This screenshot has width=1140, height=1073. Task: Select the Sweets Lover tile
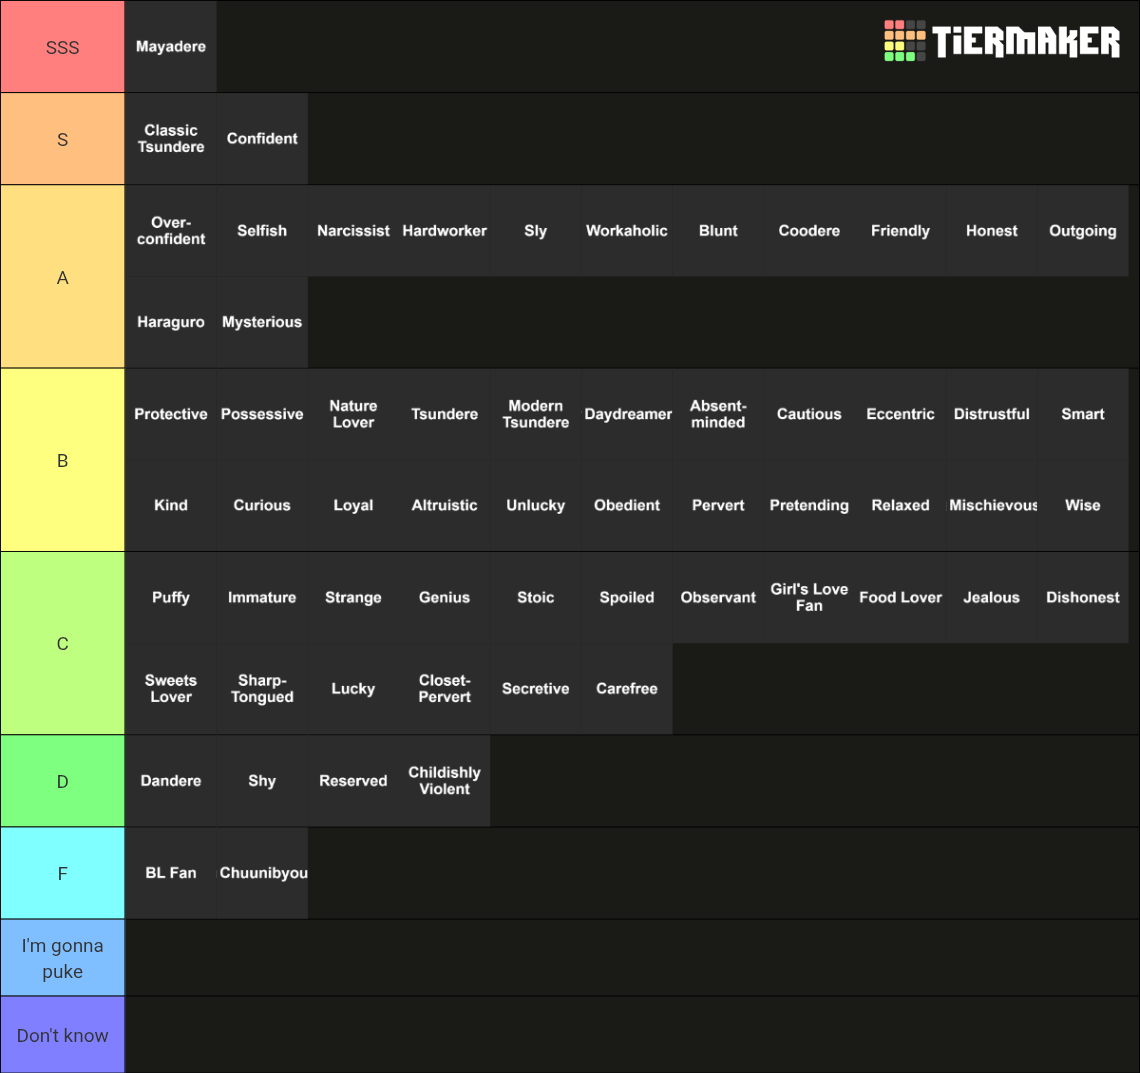click(171, 688)
